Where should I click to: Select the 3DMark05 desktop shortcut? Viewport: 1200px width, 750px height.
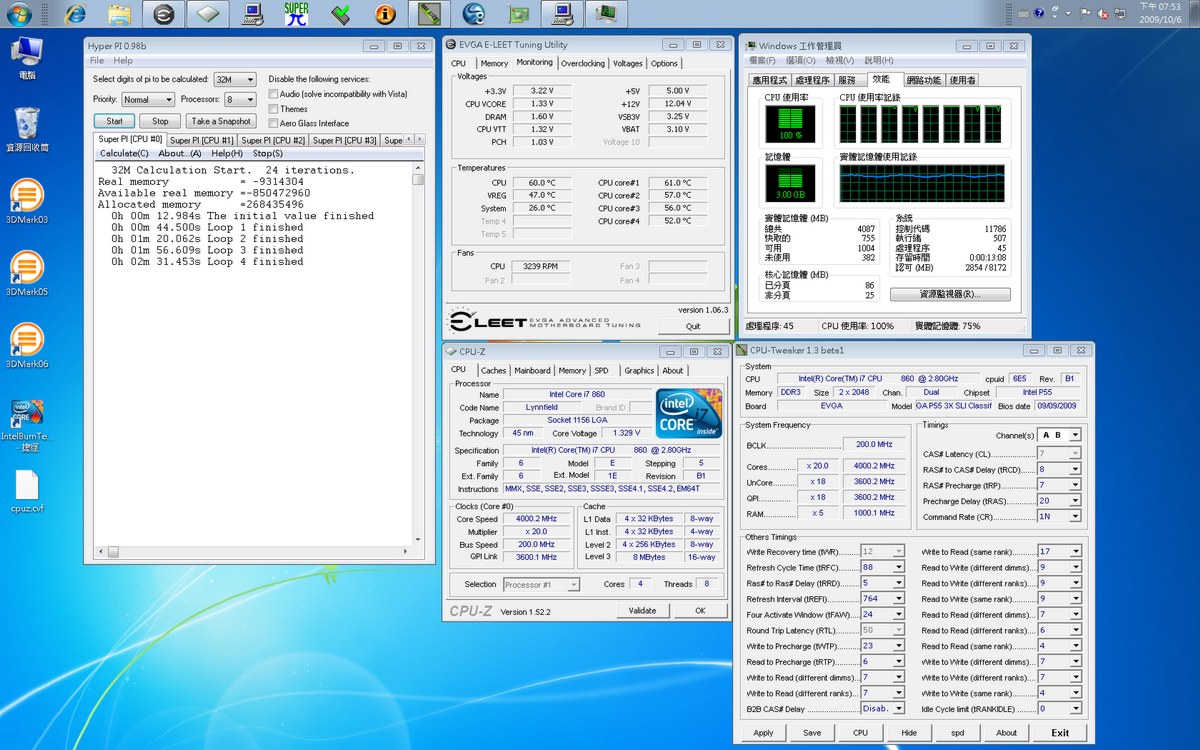click(x=27, y=273)
